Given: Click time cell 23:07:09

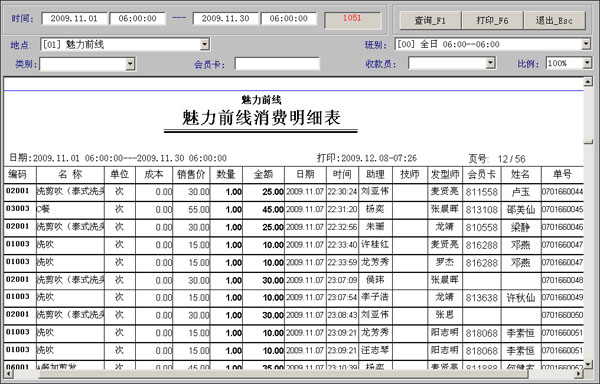Looking at the screenshot, I should coord(342,280).
